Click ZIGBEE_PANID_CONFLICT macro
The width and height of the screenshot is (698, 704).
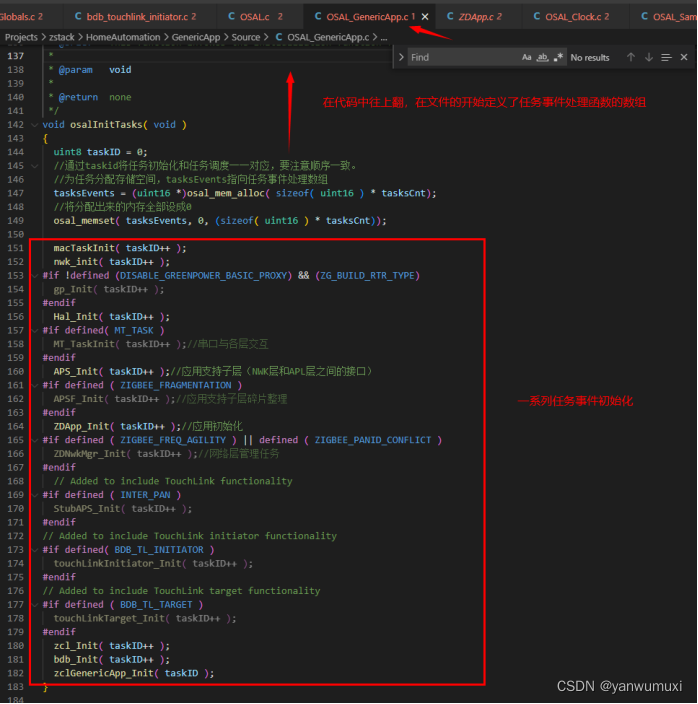click(373, 440)
